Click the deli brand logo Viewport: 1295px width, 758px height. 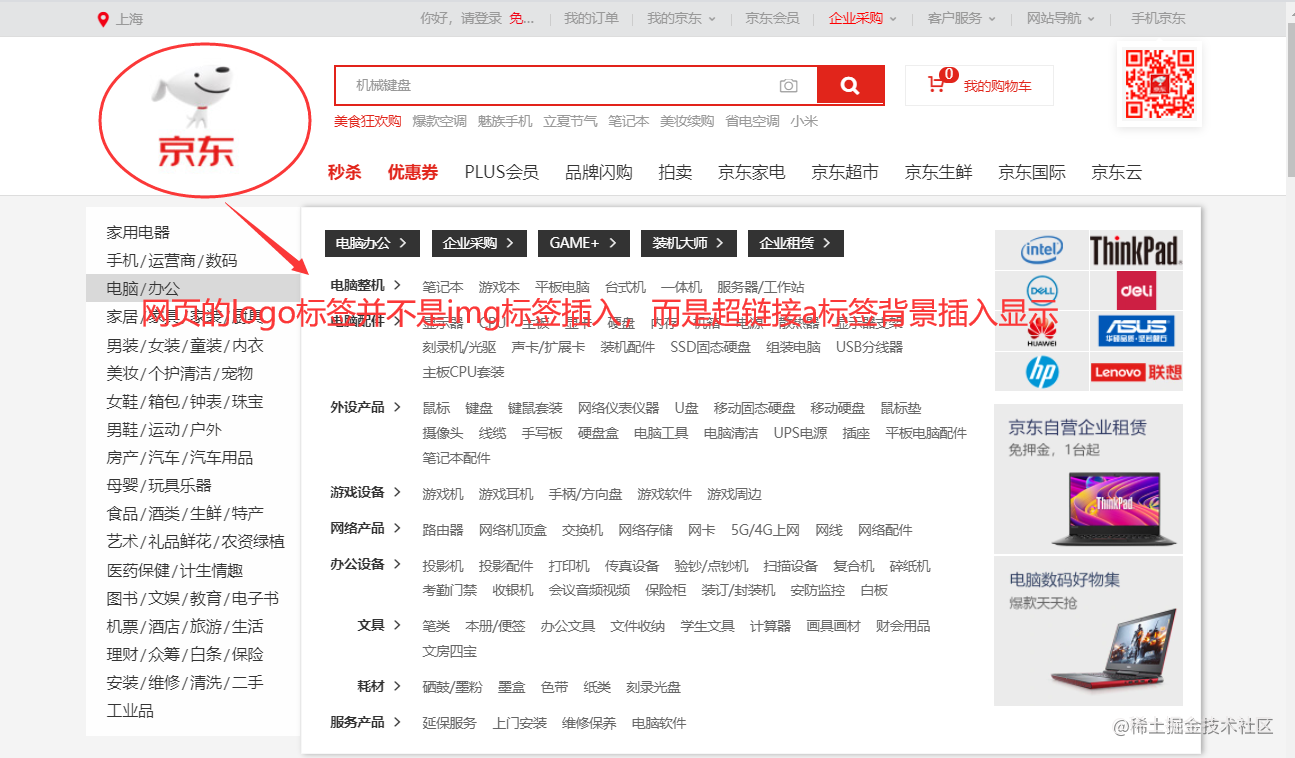(1136, 291)
